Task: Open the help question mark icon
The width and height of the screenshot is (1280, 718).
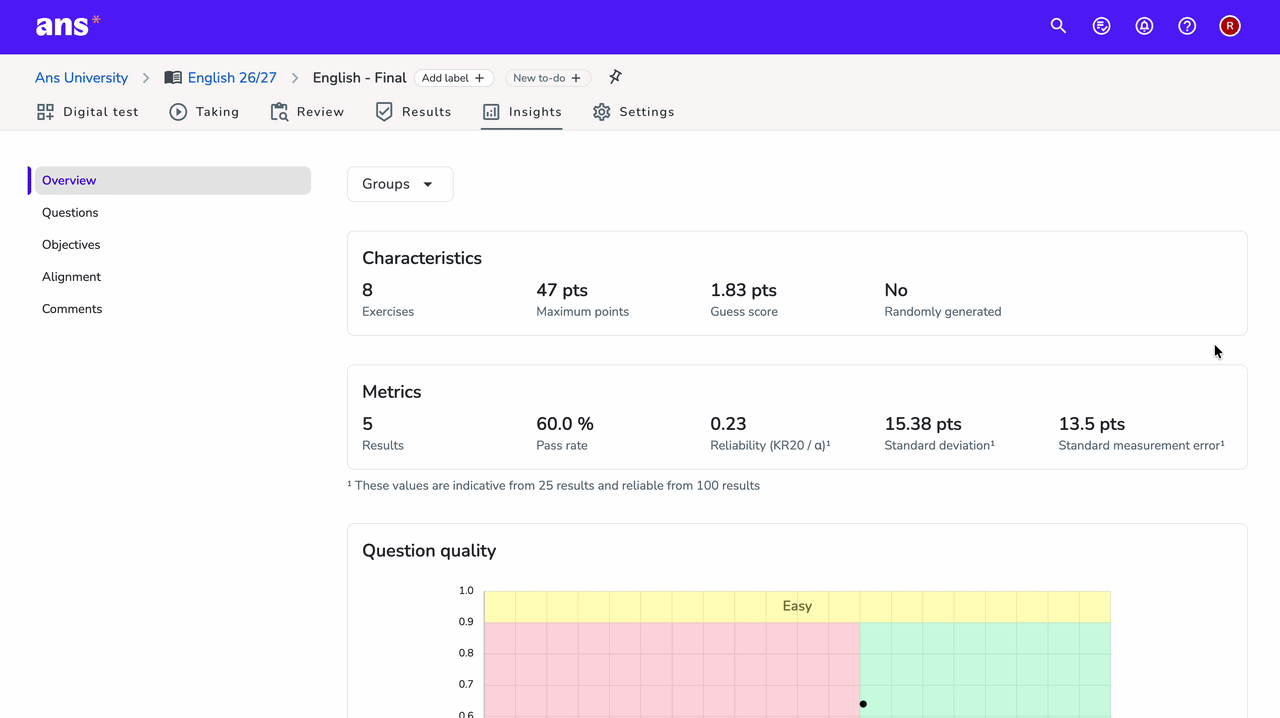Action: click(x=1187, y=26)
